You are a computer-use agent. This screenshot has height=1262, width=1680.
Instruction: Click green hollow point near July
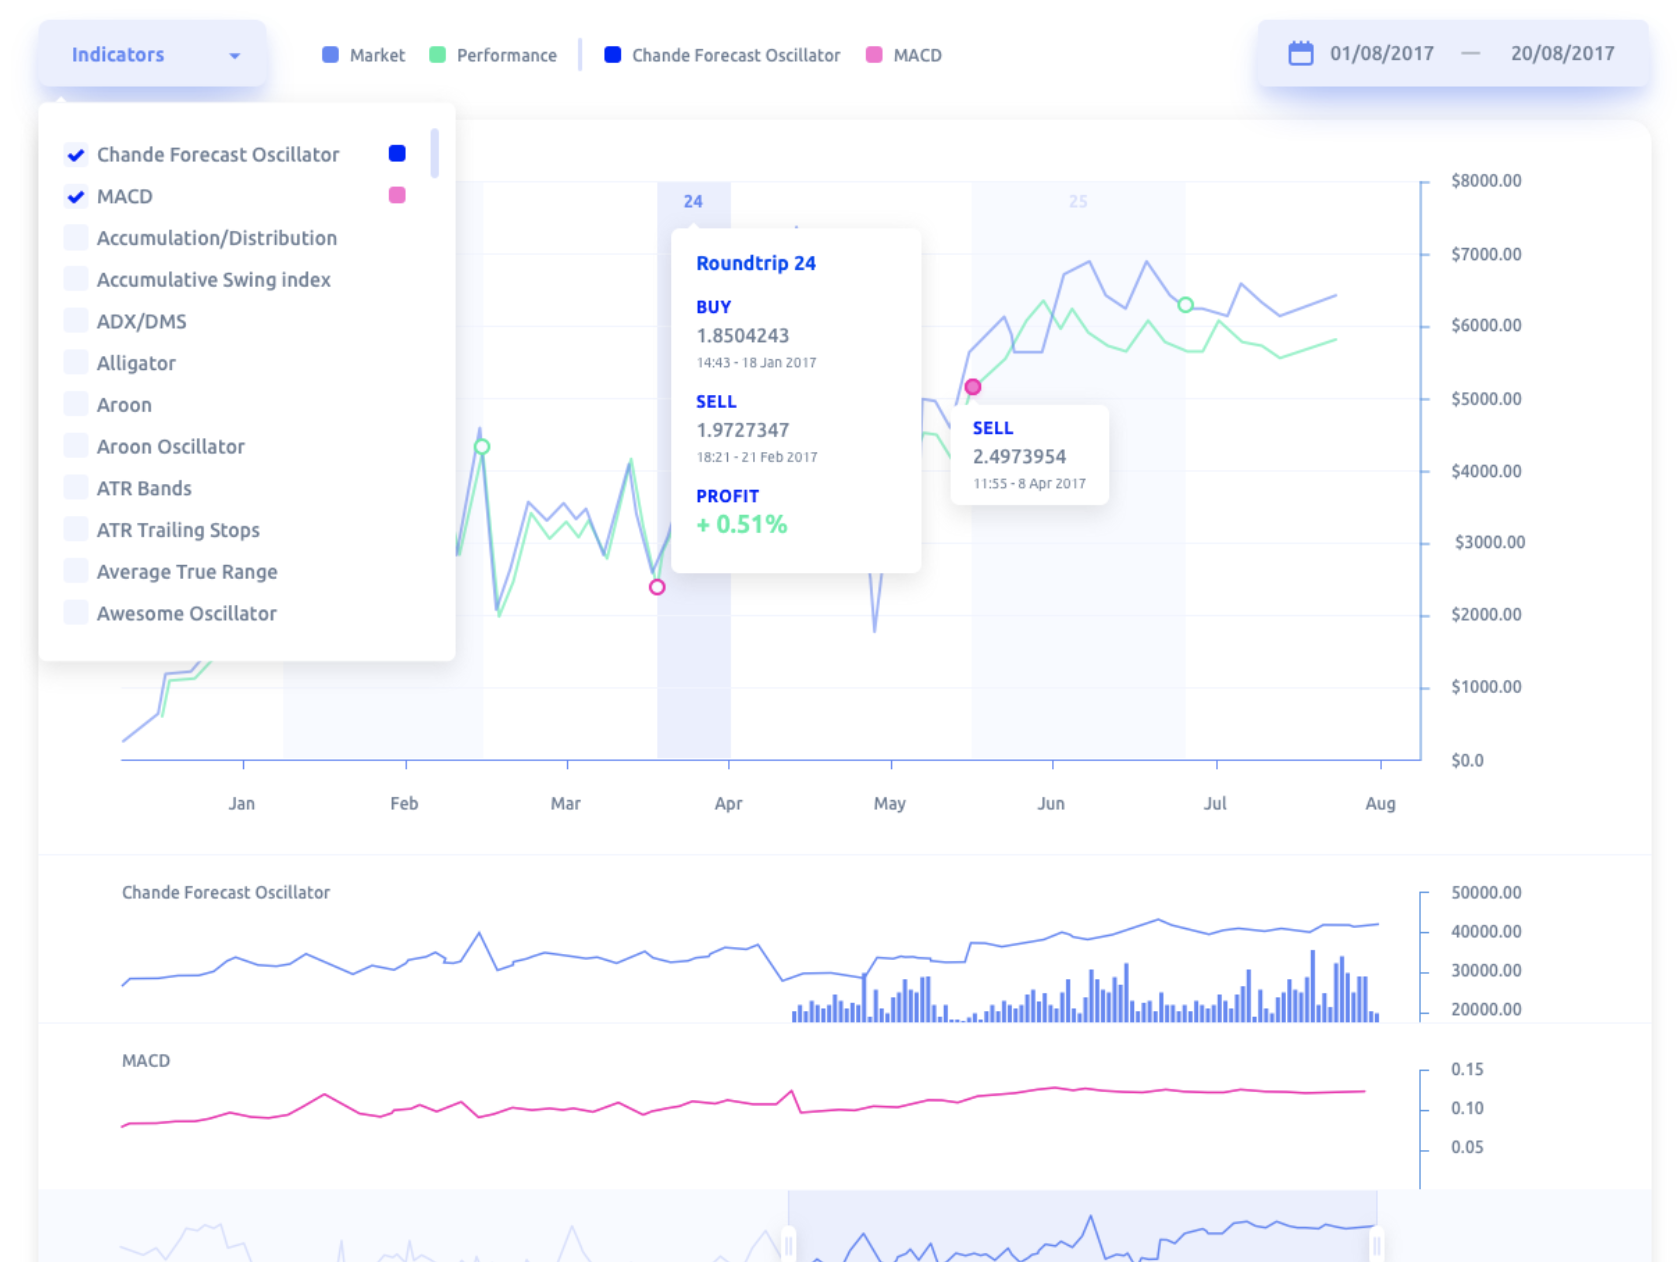click(1185, 305)
